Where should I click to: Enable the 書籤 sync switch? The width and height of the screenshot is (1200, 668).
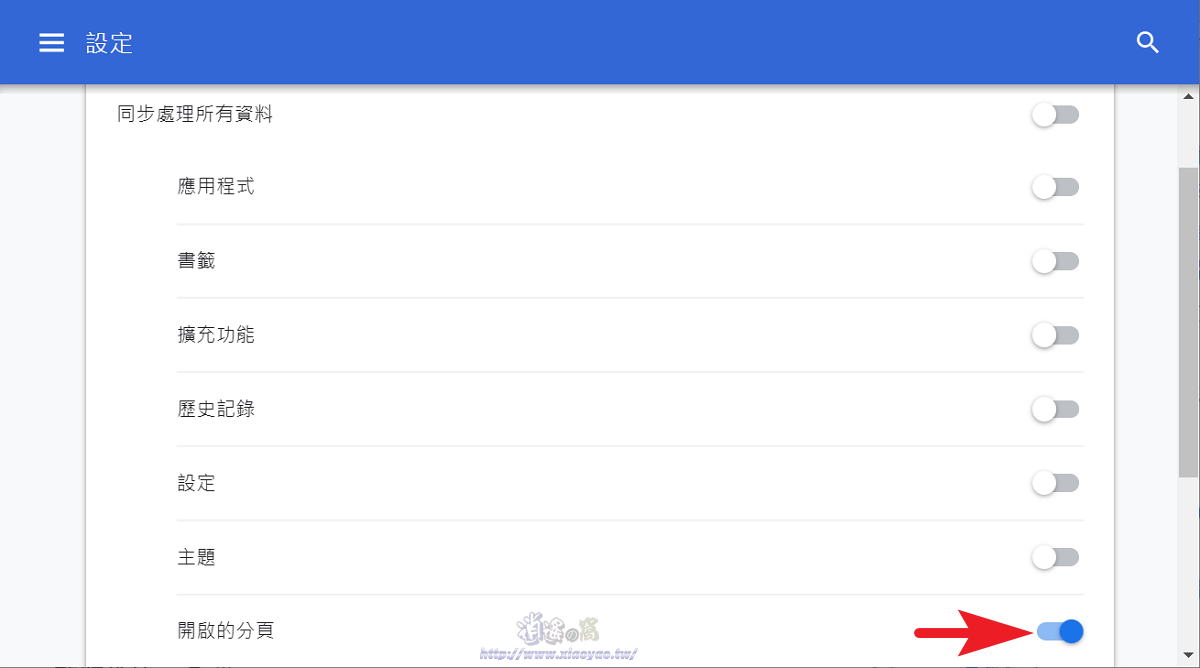pos(1055,261)
